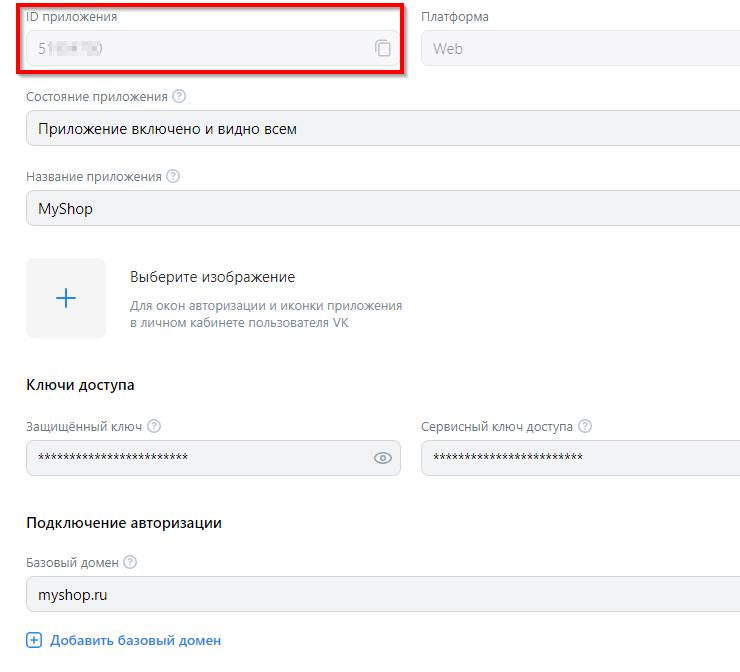Image resolution: width=740 pixels, height=672 pixels.
Task: Click the MyShop application name field
Action: [x=380, y=209]
